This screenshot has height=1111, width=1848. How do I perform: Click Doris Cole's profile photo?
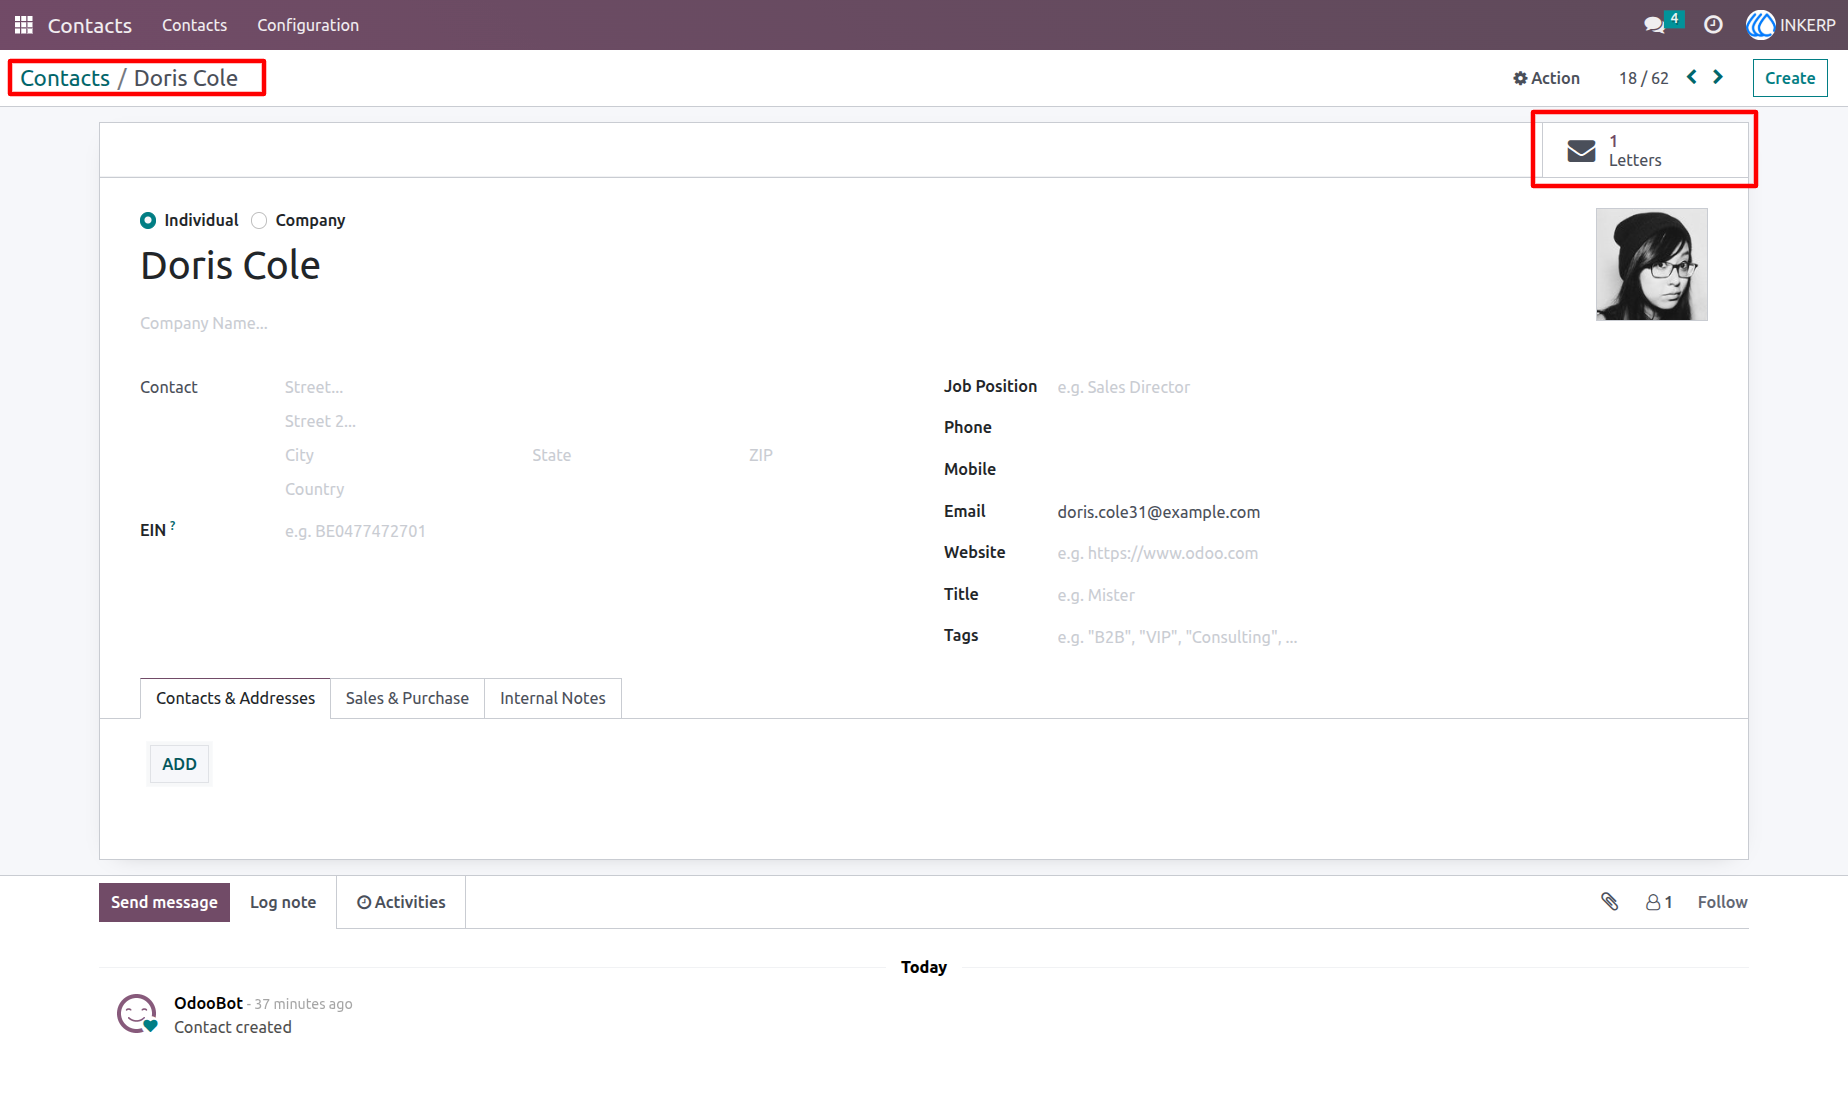click(1652, 264)
